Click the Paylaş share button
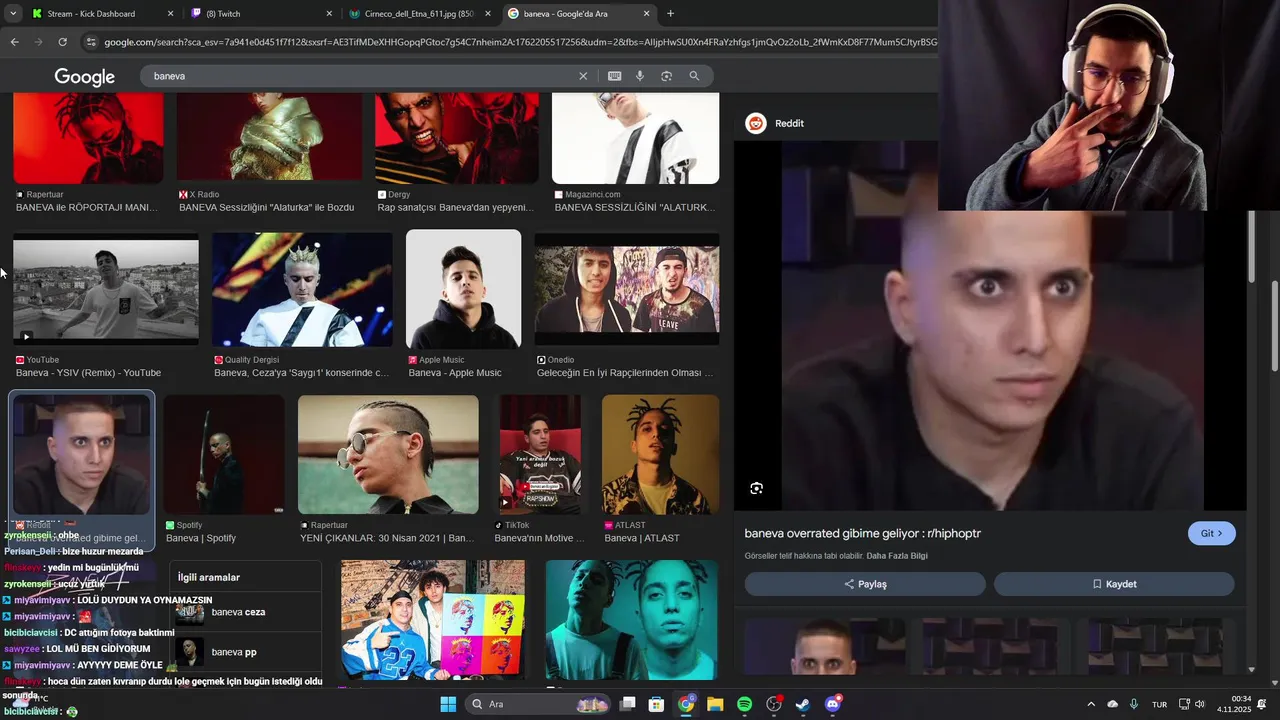This screenshot has width=1280, height=720. (x=865, y=584)
